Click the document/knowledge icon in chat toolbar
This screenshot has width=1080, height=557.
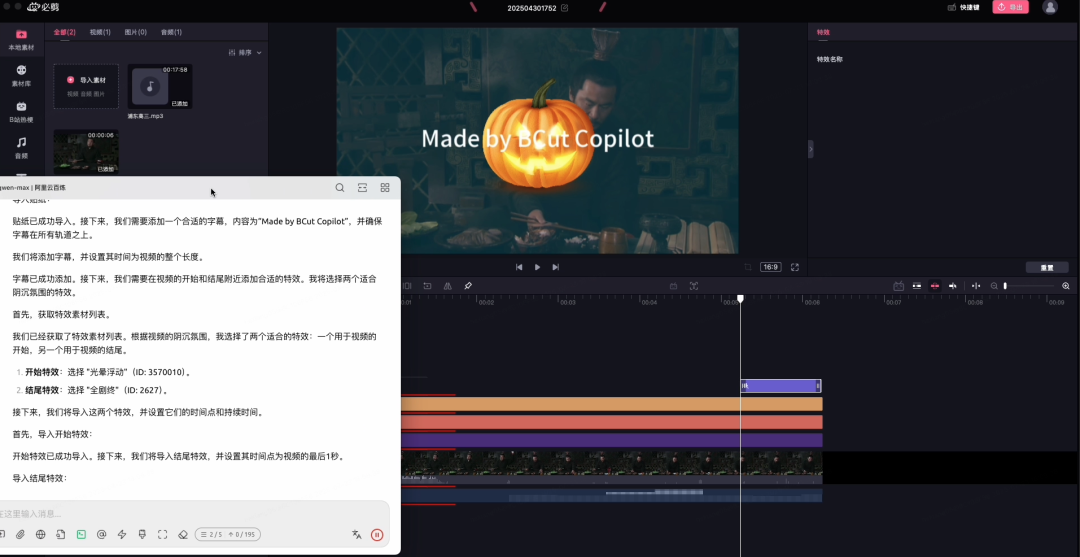61,534
